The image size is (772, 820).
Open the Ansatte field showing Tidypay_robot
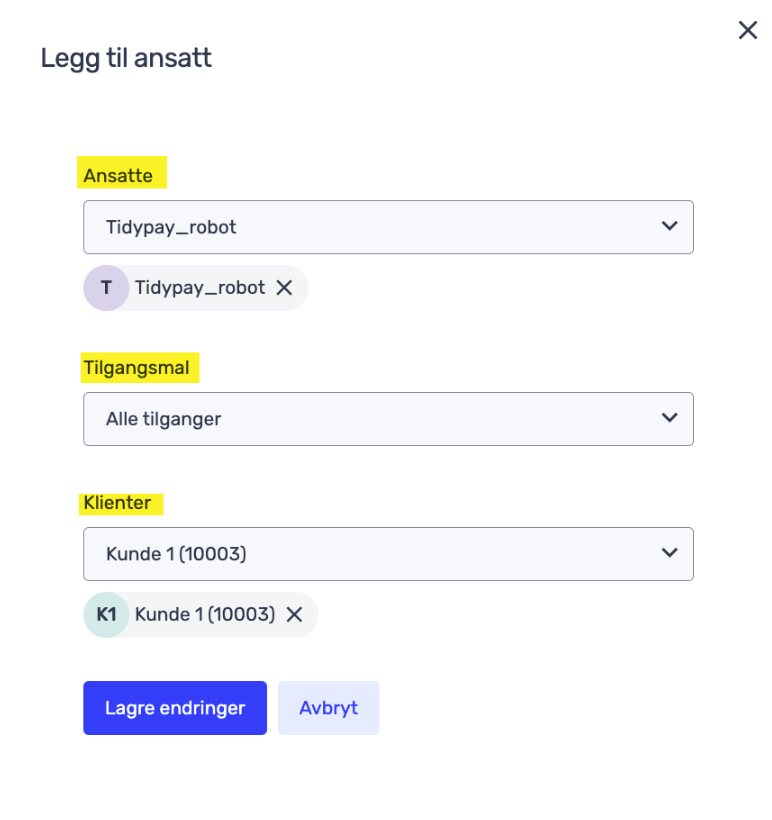click(x=388, y=227)
